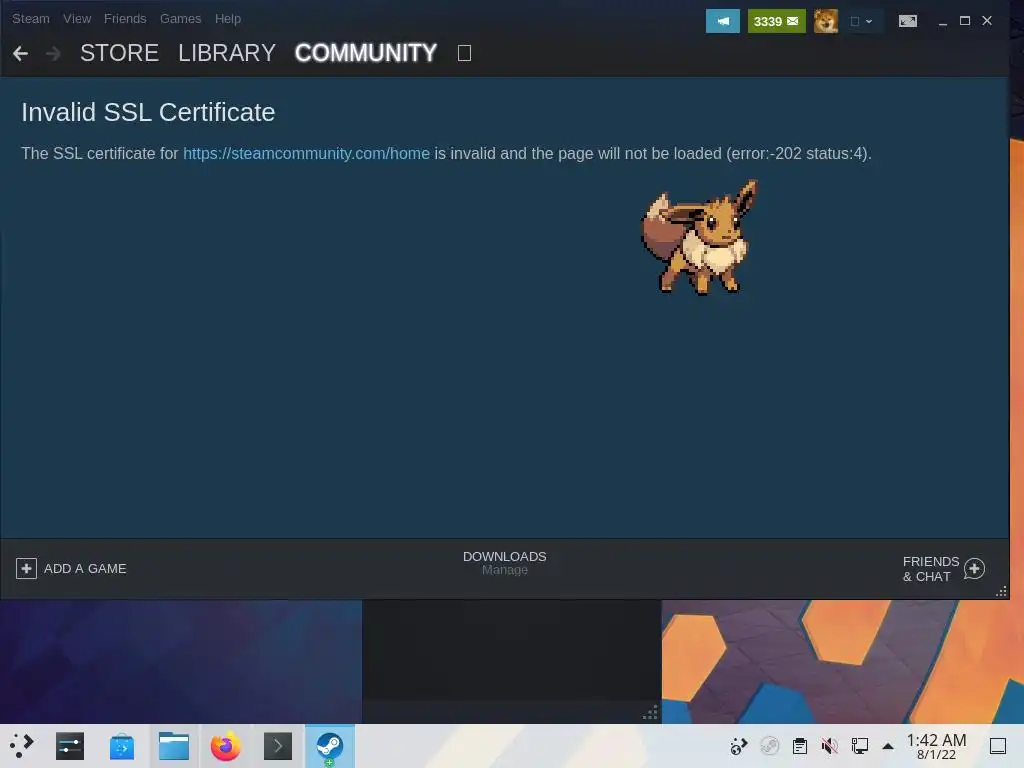Screen dimensions: 1024x768
Task: Navigate forward with the right arrow
Action: point(54,54)
